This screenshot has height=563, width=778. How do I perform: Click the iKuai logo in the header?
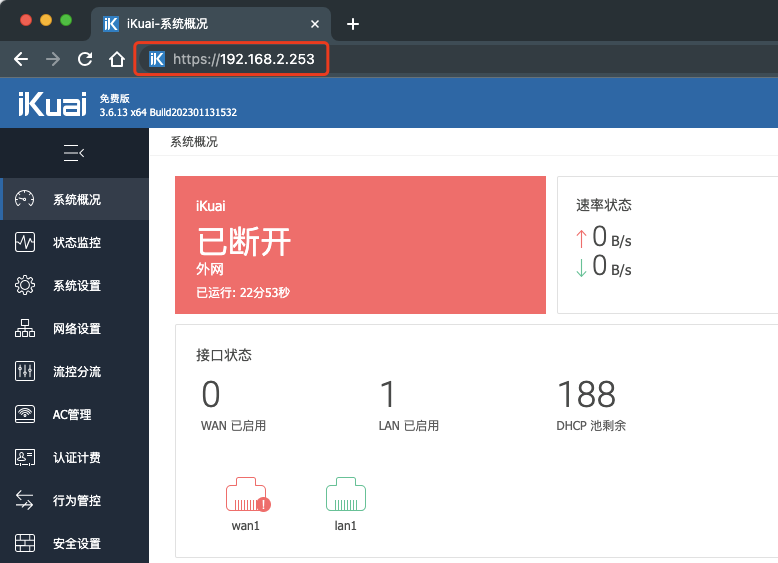point(52,104)
